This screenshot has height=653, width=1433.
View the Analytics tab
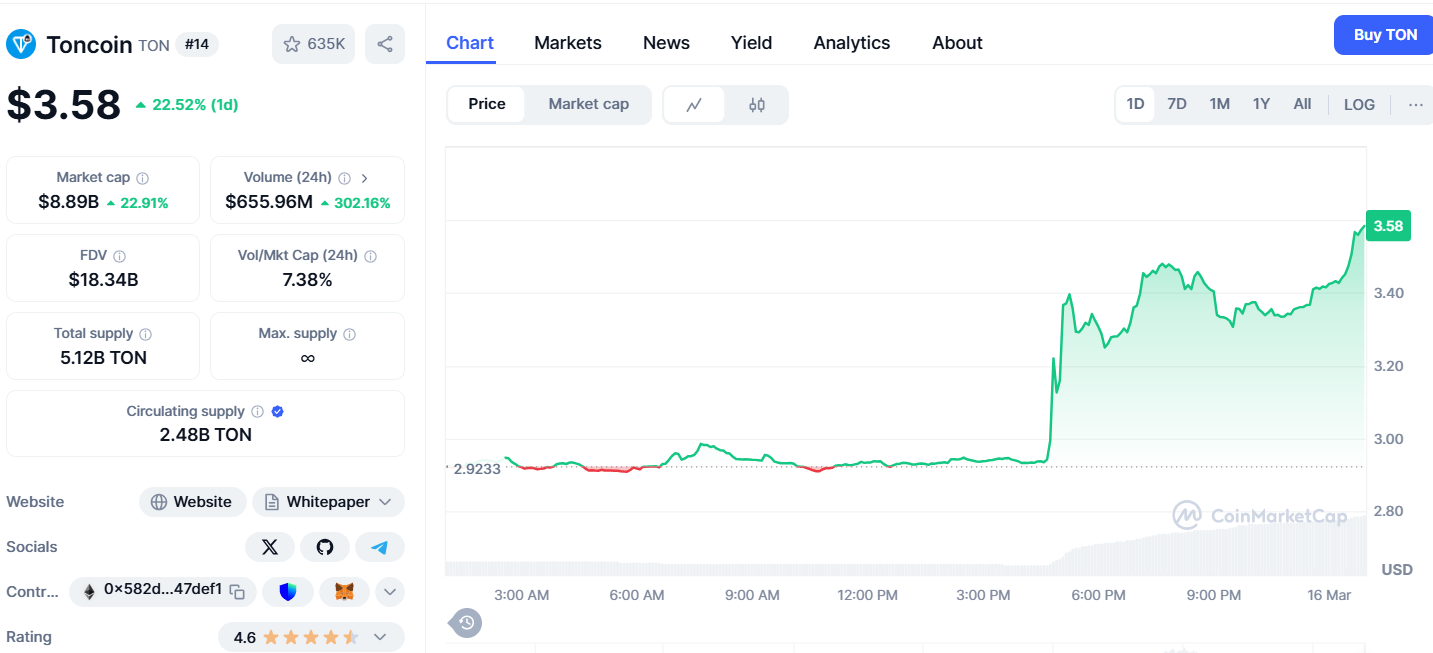pyautogui.click(x=852, y=43)
